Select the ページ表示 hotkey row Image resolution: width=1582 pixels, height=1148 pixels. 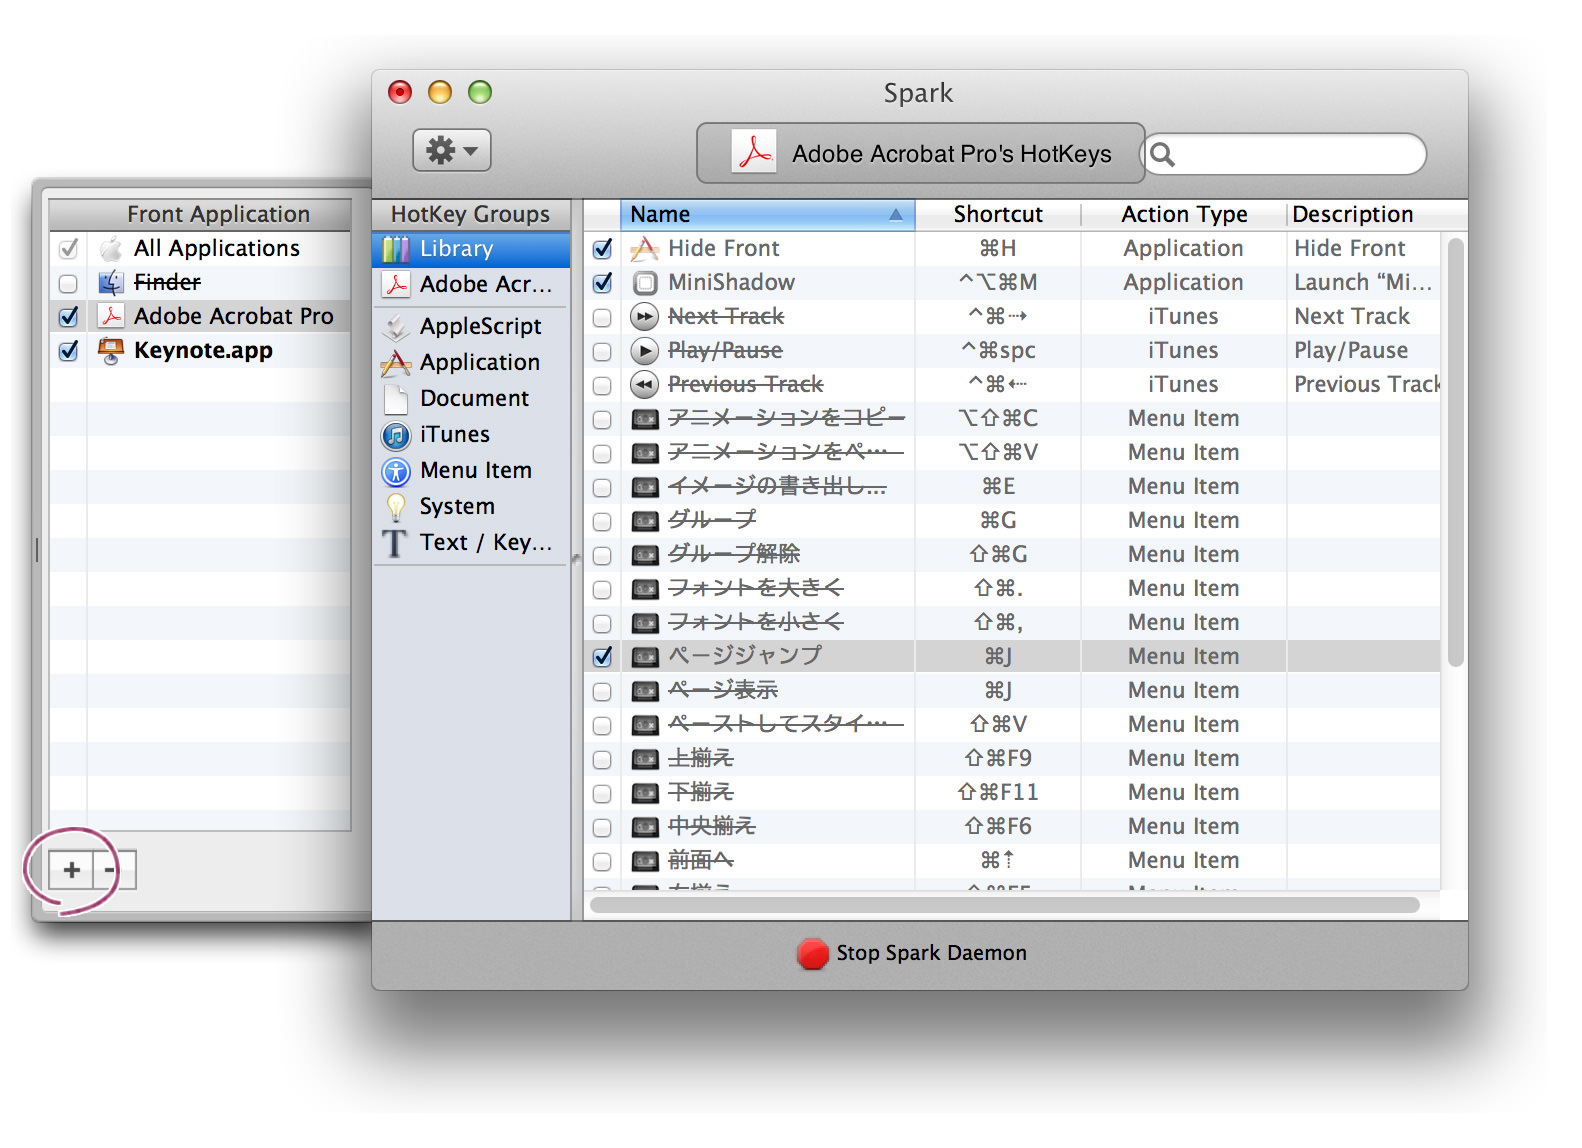click(1012, 691)
